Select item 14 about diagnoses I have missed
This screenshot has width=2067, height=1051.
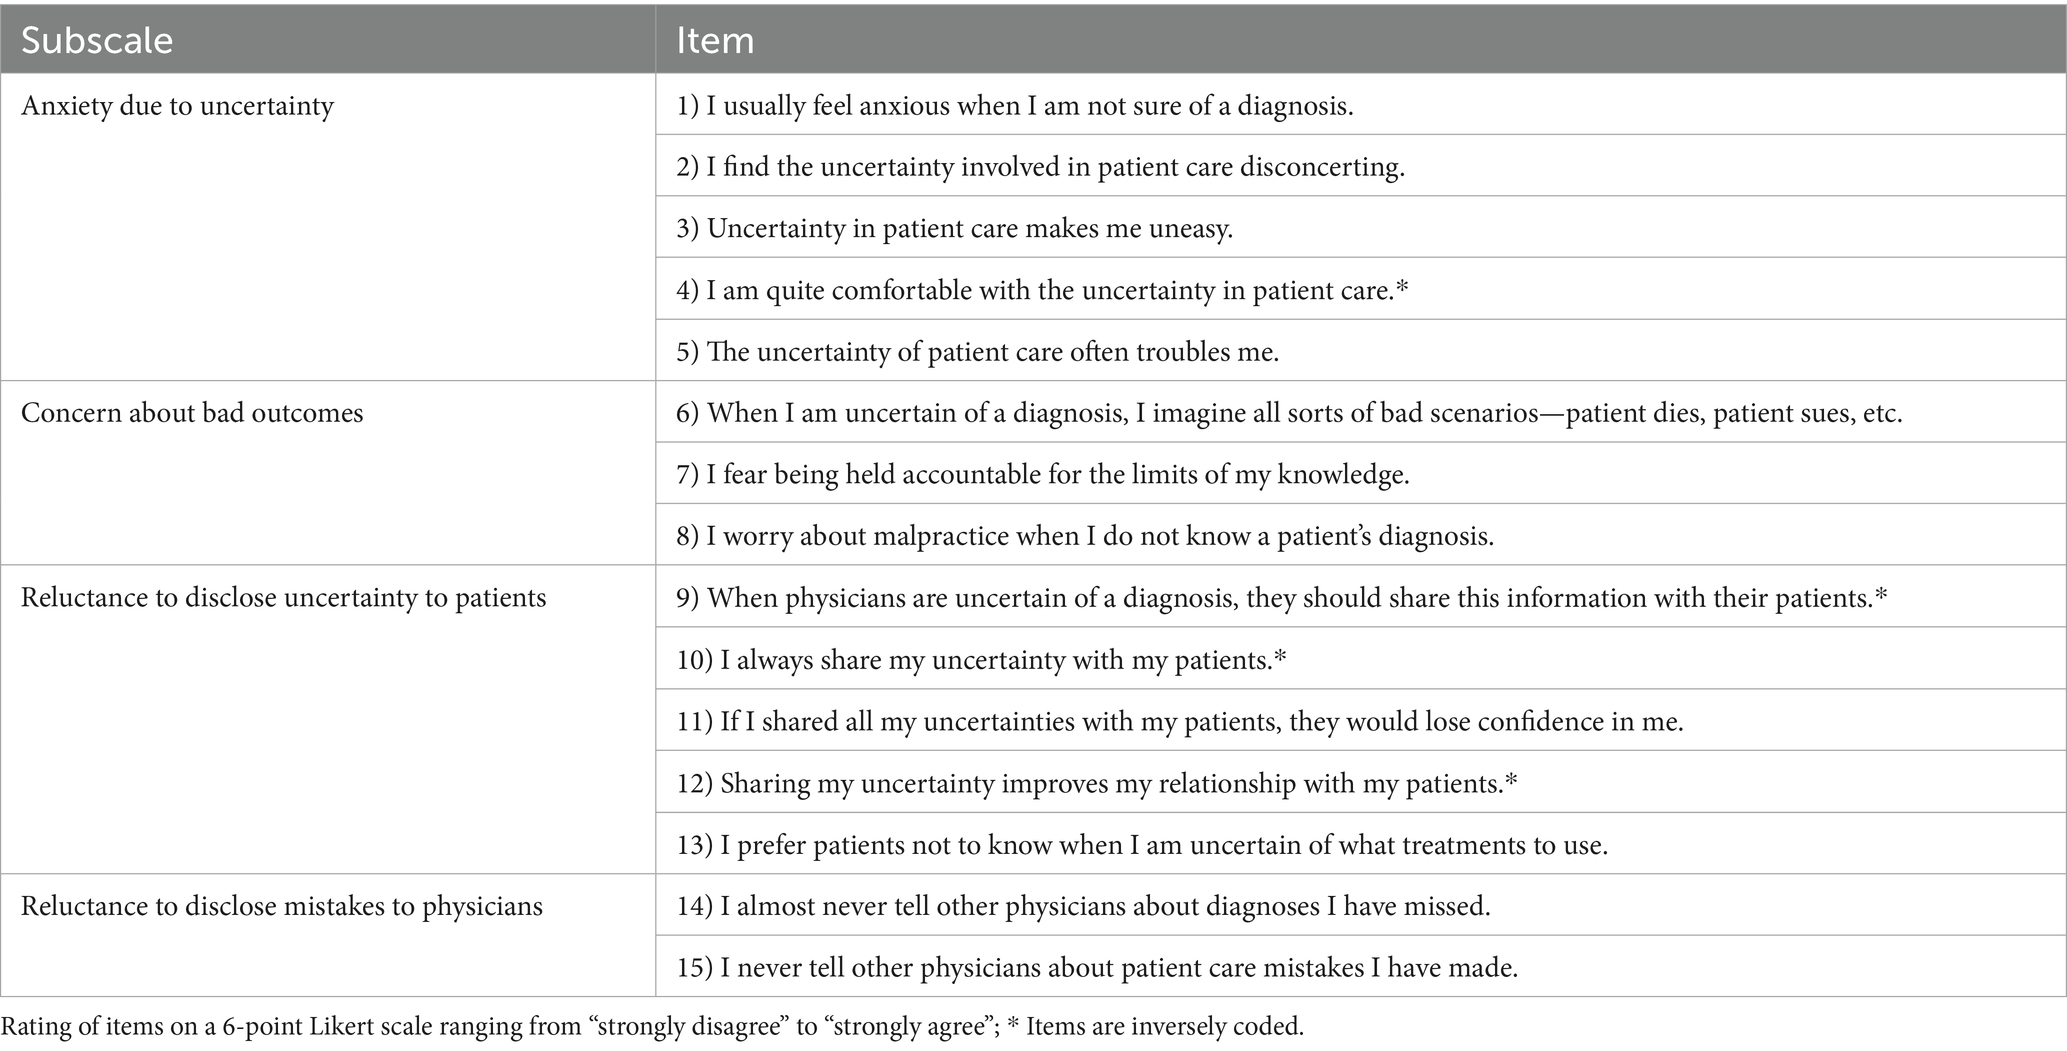[1083, 906]
